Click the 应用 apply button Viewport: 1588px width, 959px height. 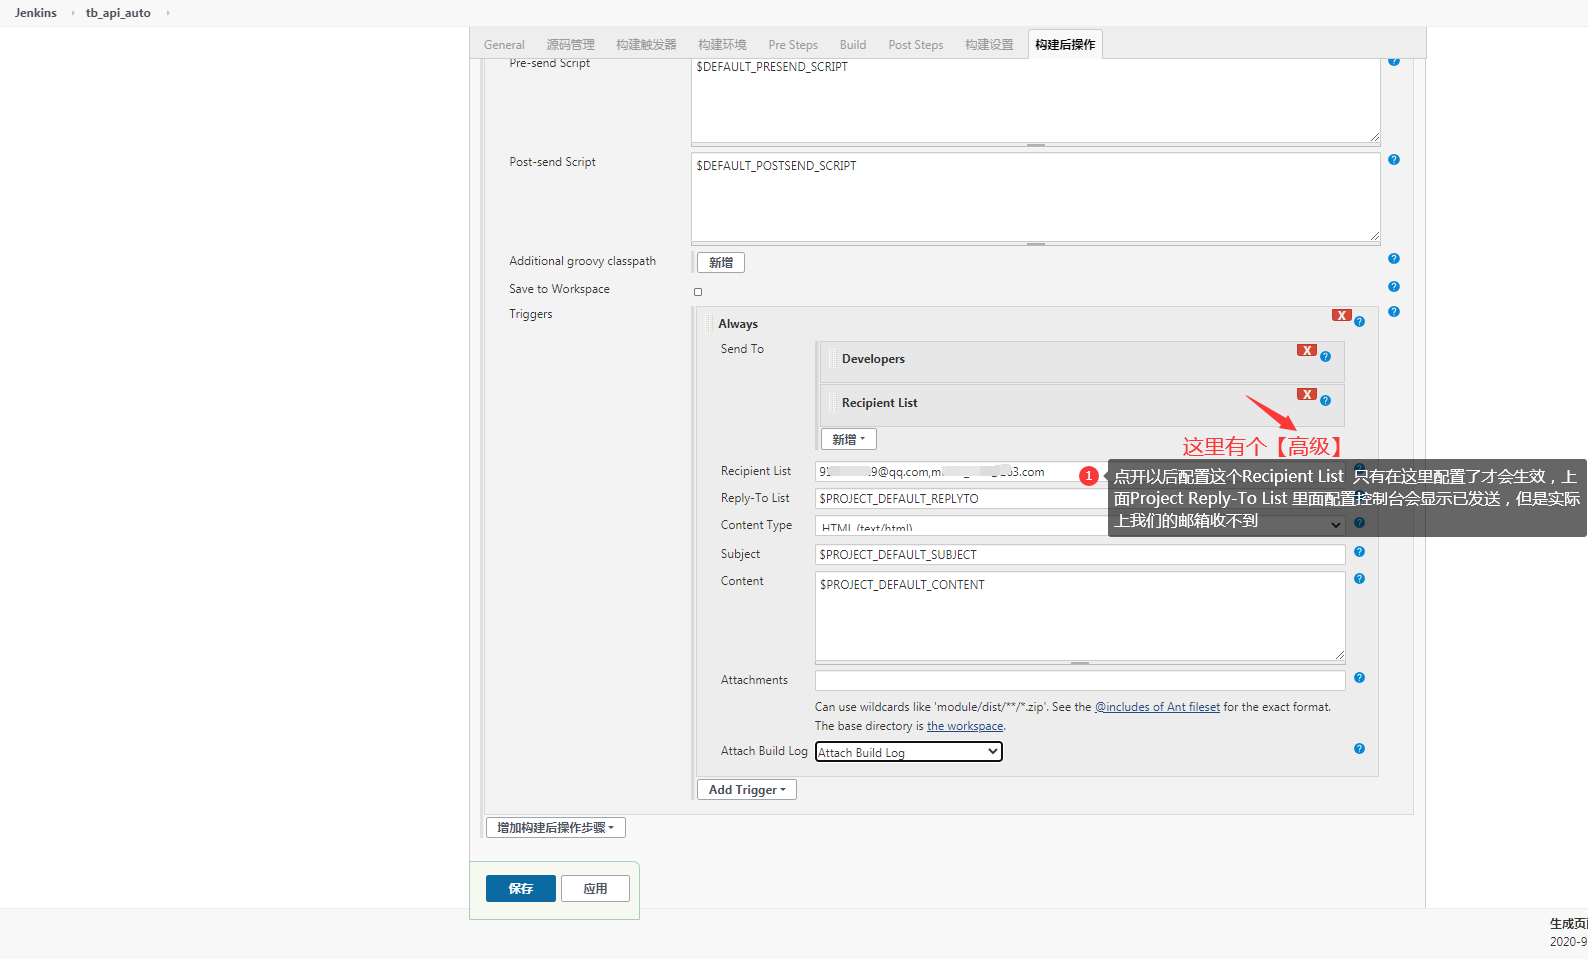point(595,889)
